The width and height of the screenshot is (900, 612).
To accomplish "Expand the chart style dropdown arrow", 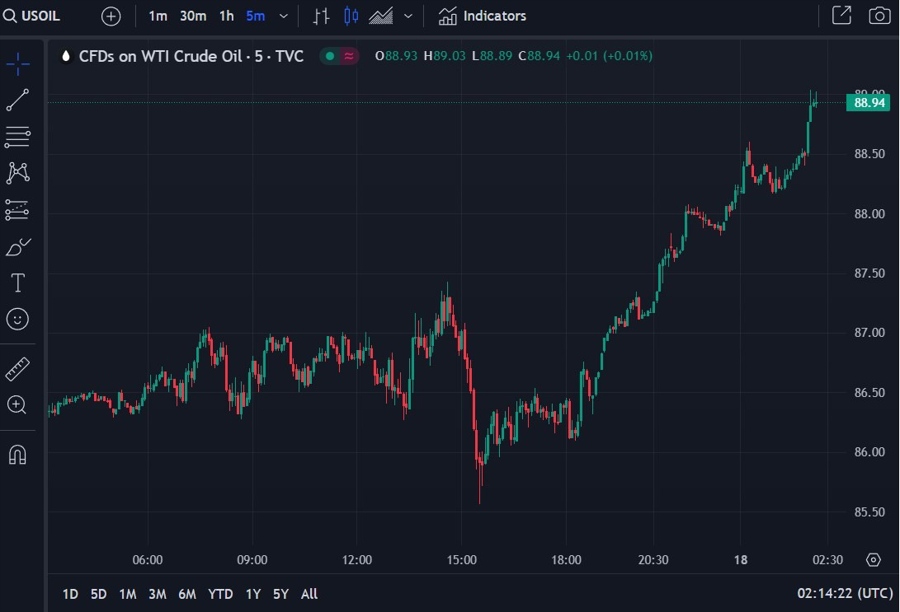I will click(407, 15).
